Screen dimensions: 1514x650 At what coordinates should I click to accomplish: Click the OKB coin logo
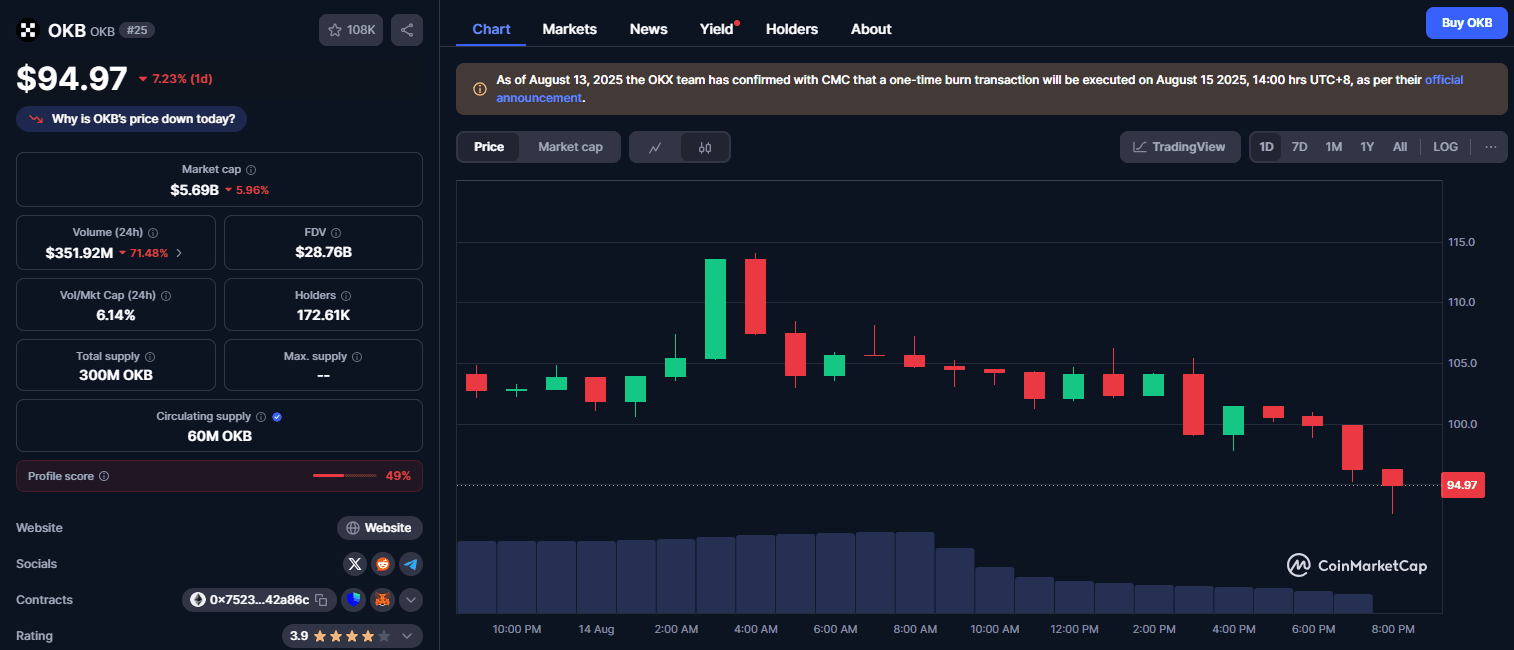pos(28,30)
